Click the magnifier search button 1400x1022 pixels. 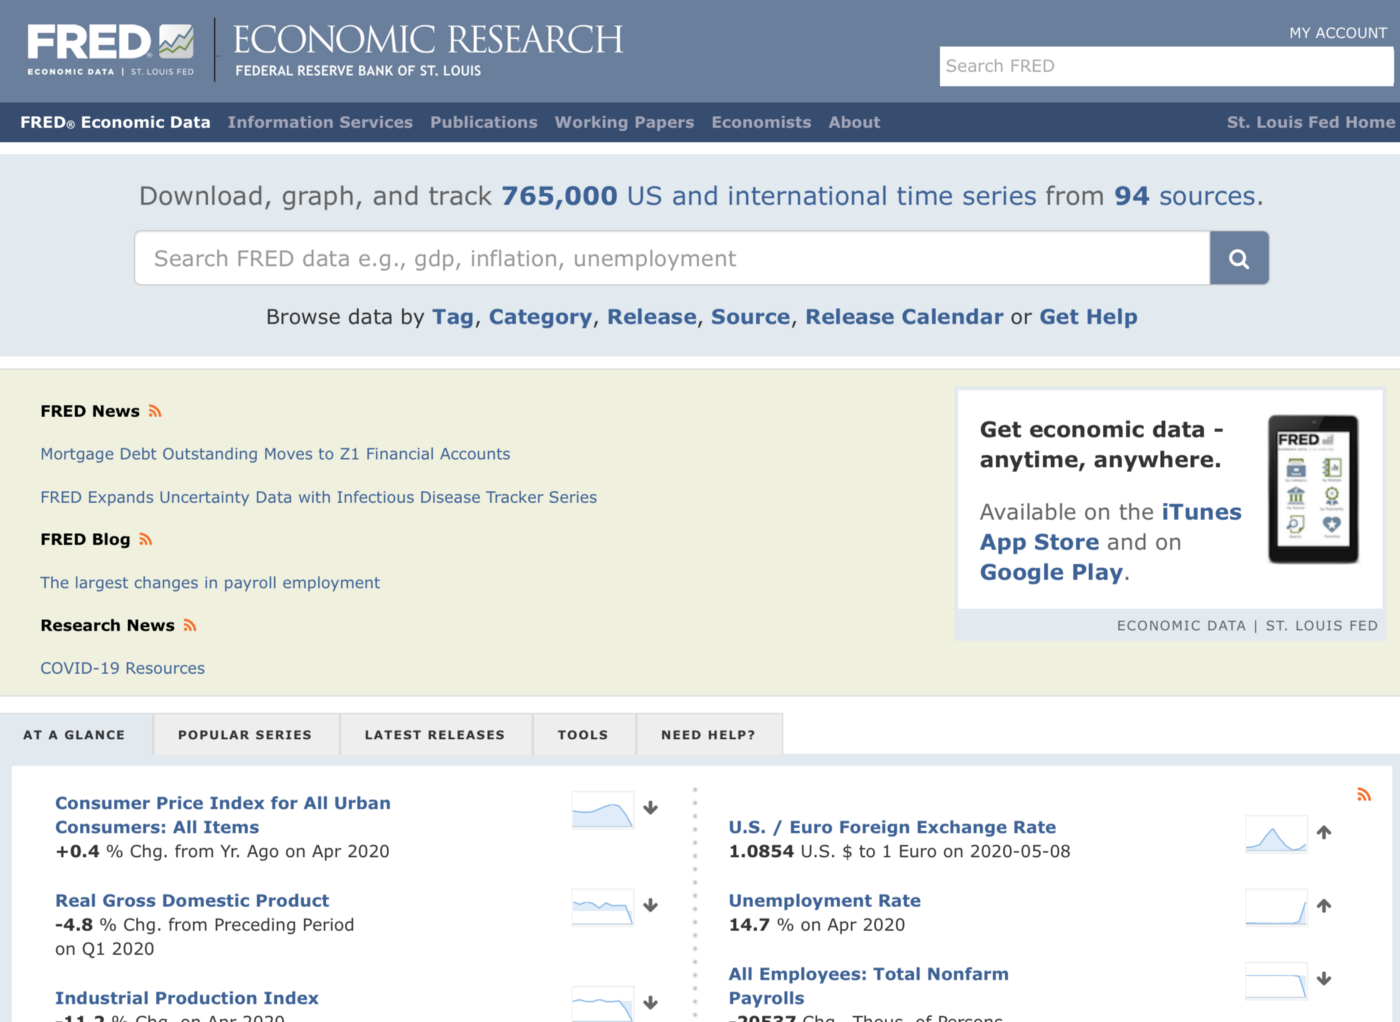[1239, 258]
